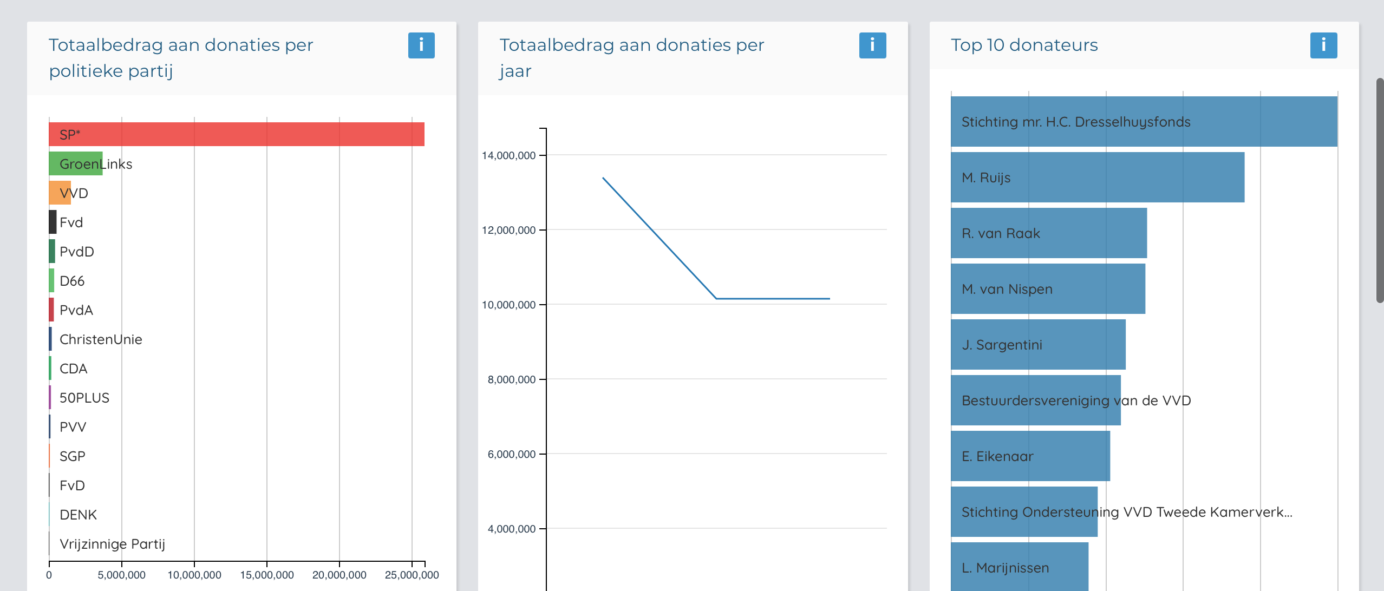Select the black Fvd bar
The width and height of the screenshot is (1384, 591).
(x=53, y=222)
